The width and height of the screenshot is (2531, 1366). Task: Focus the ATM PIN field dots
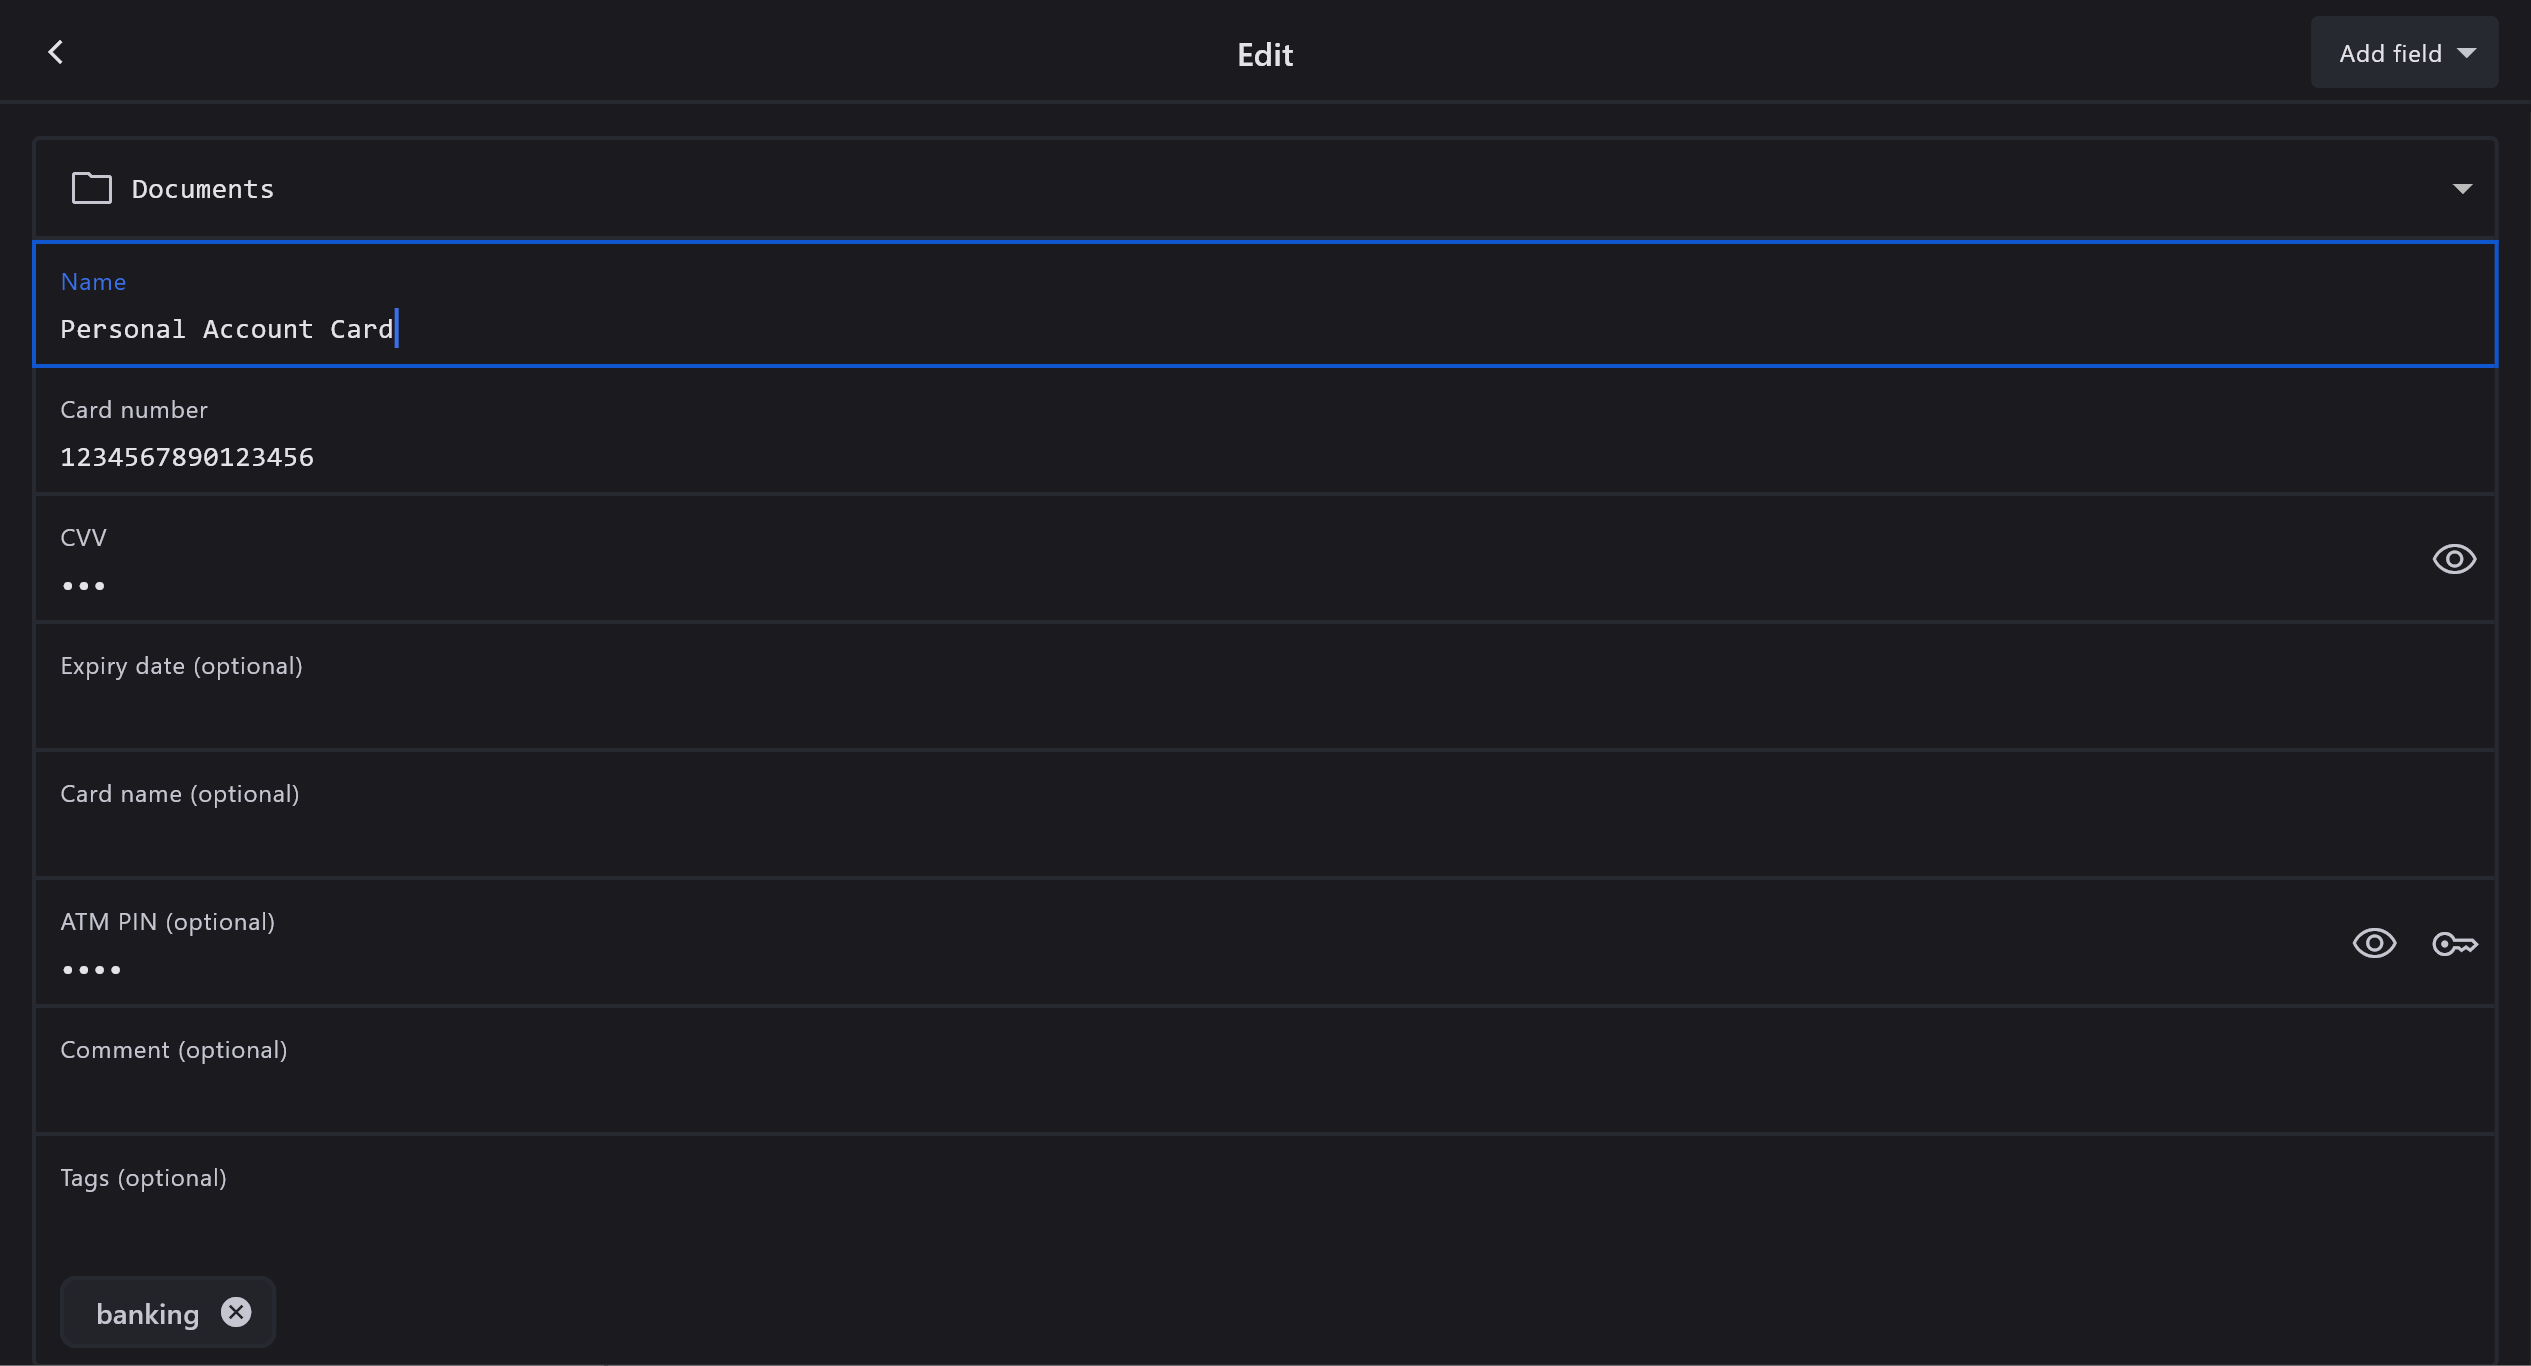(92, 969)
